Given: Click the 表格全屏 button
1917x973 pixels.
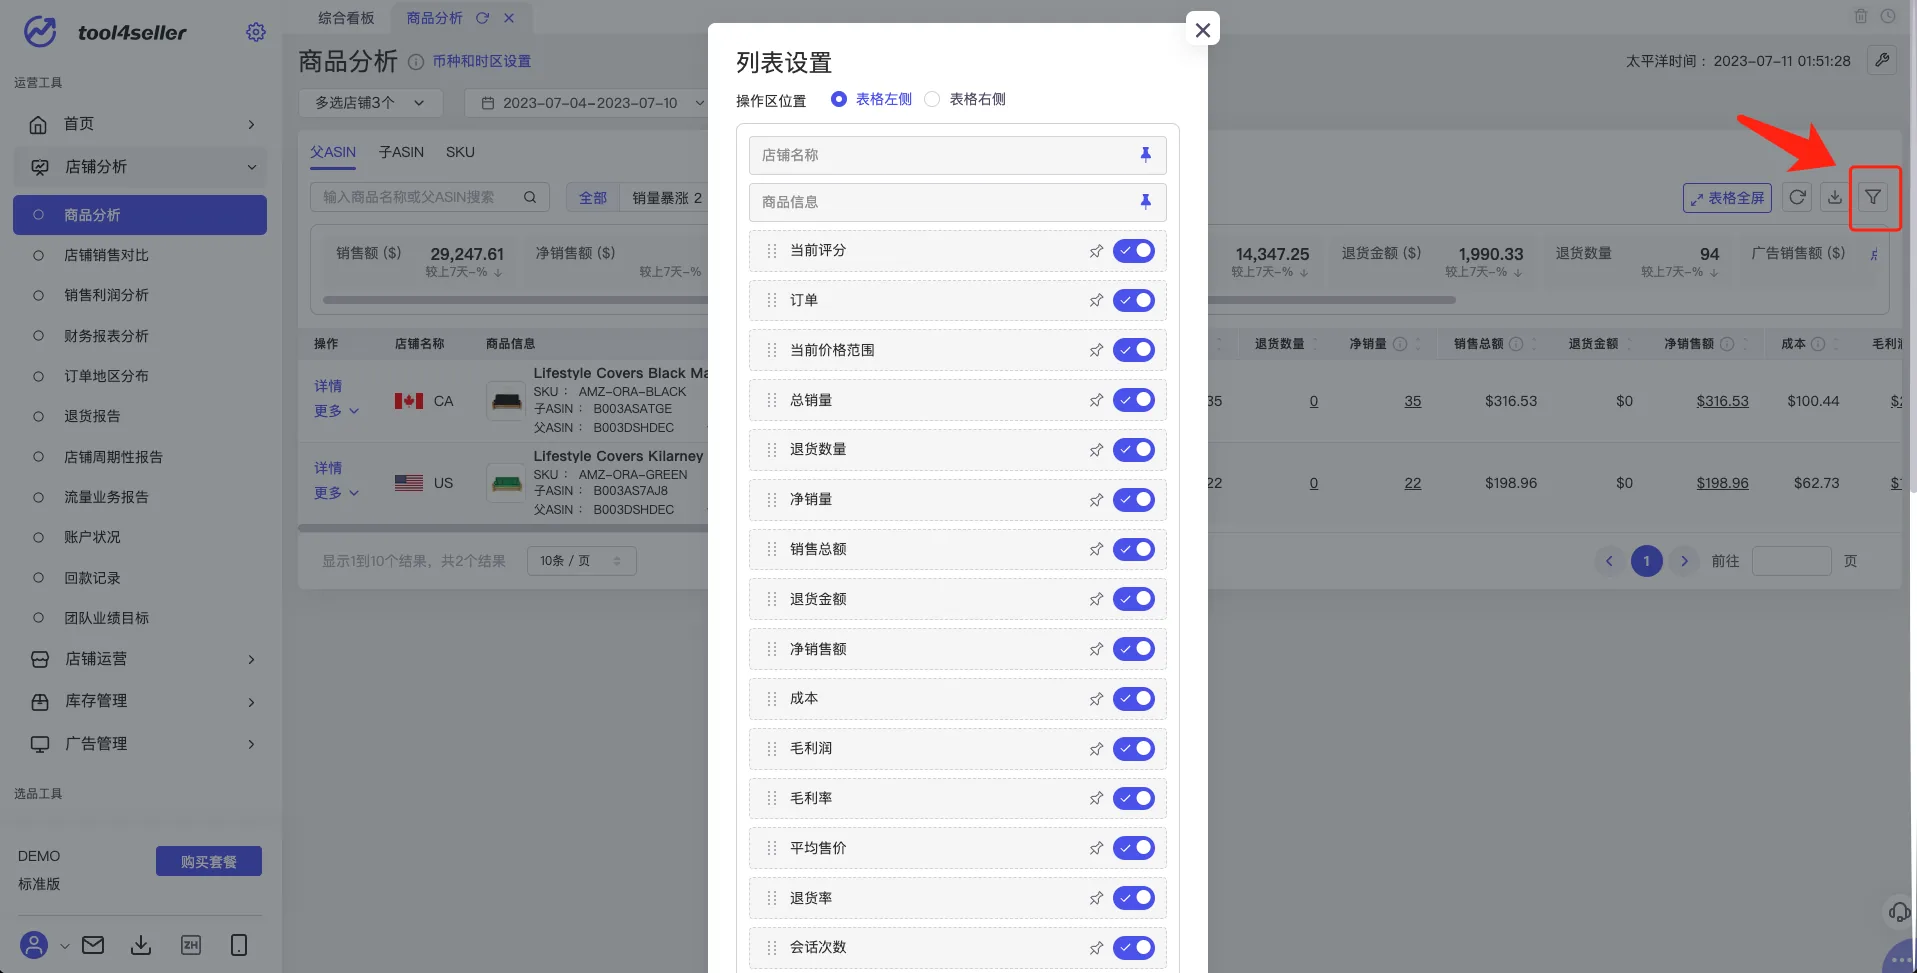Looking at the screenshot, I should (1727, 198).
